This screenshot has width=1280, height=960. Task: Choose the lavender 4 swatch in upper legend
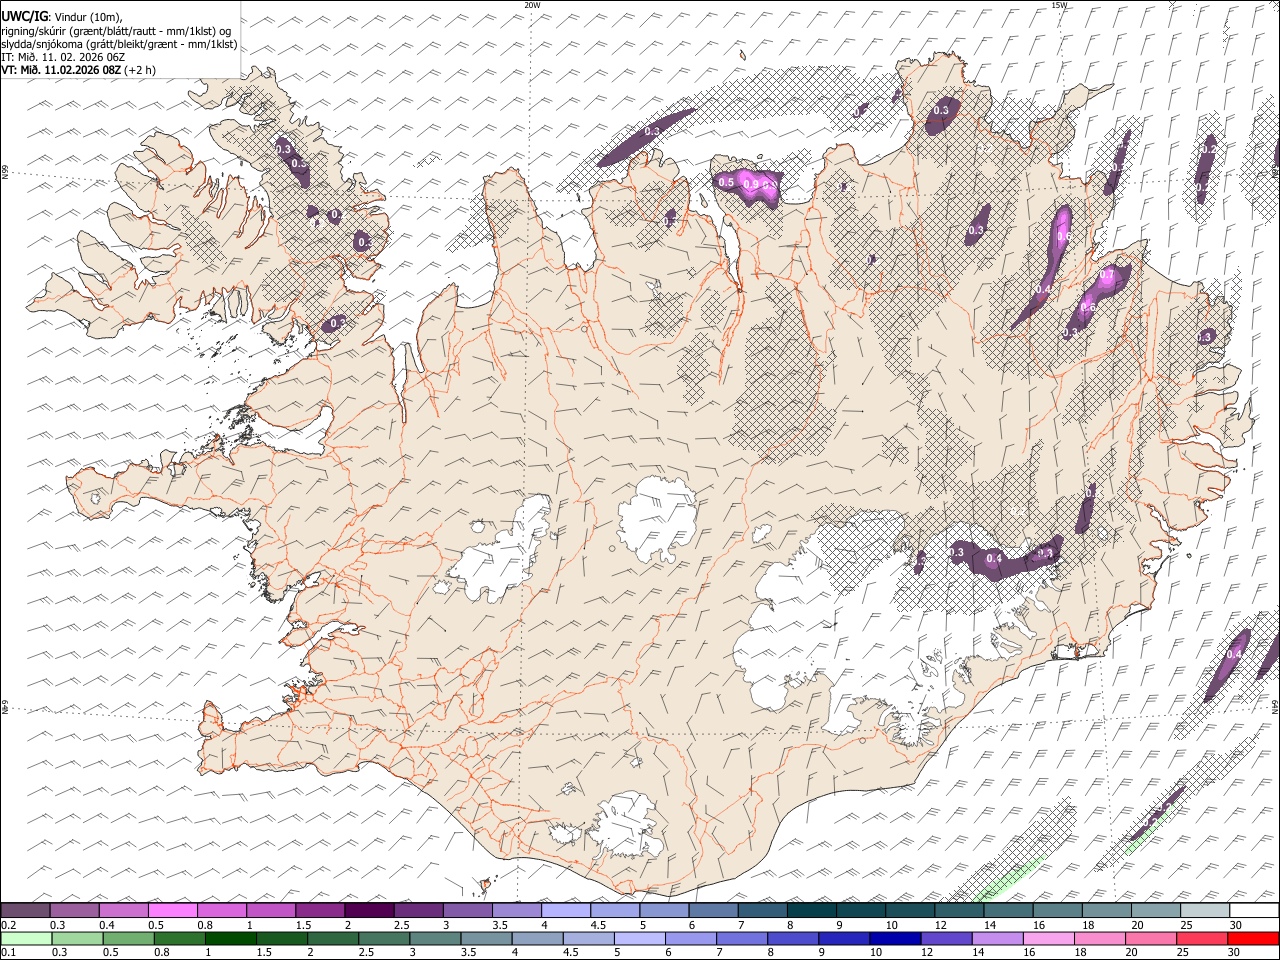coord(566,911)
